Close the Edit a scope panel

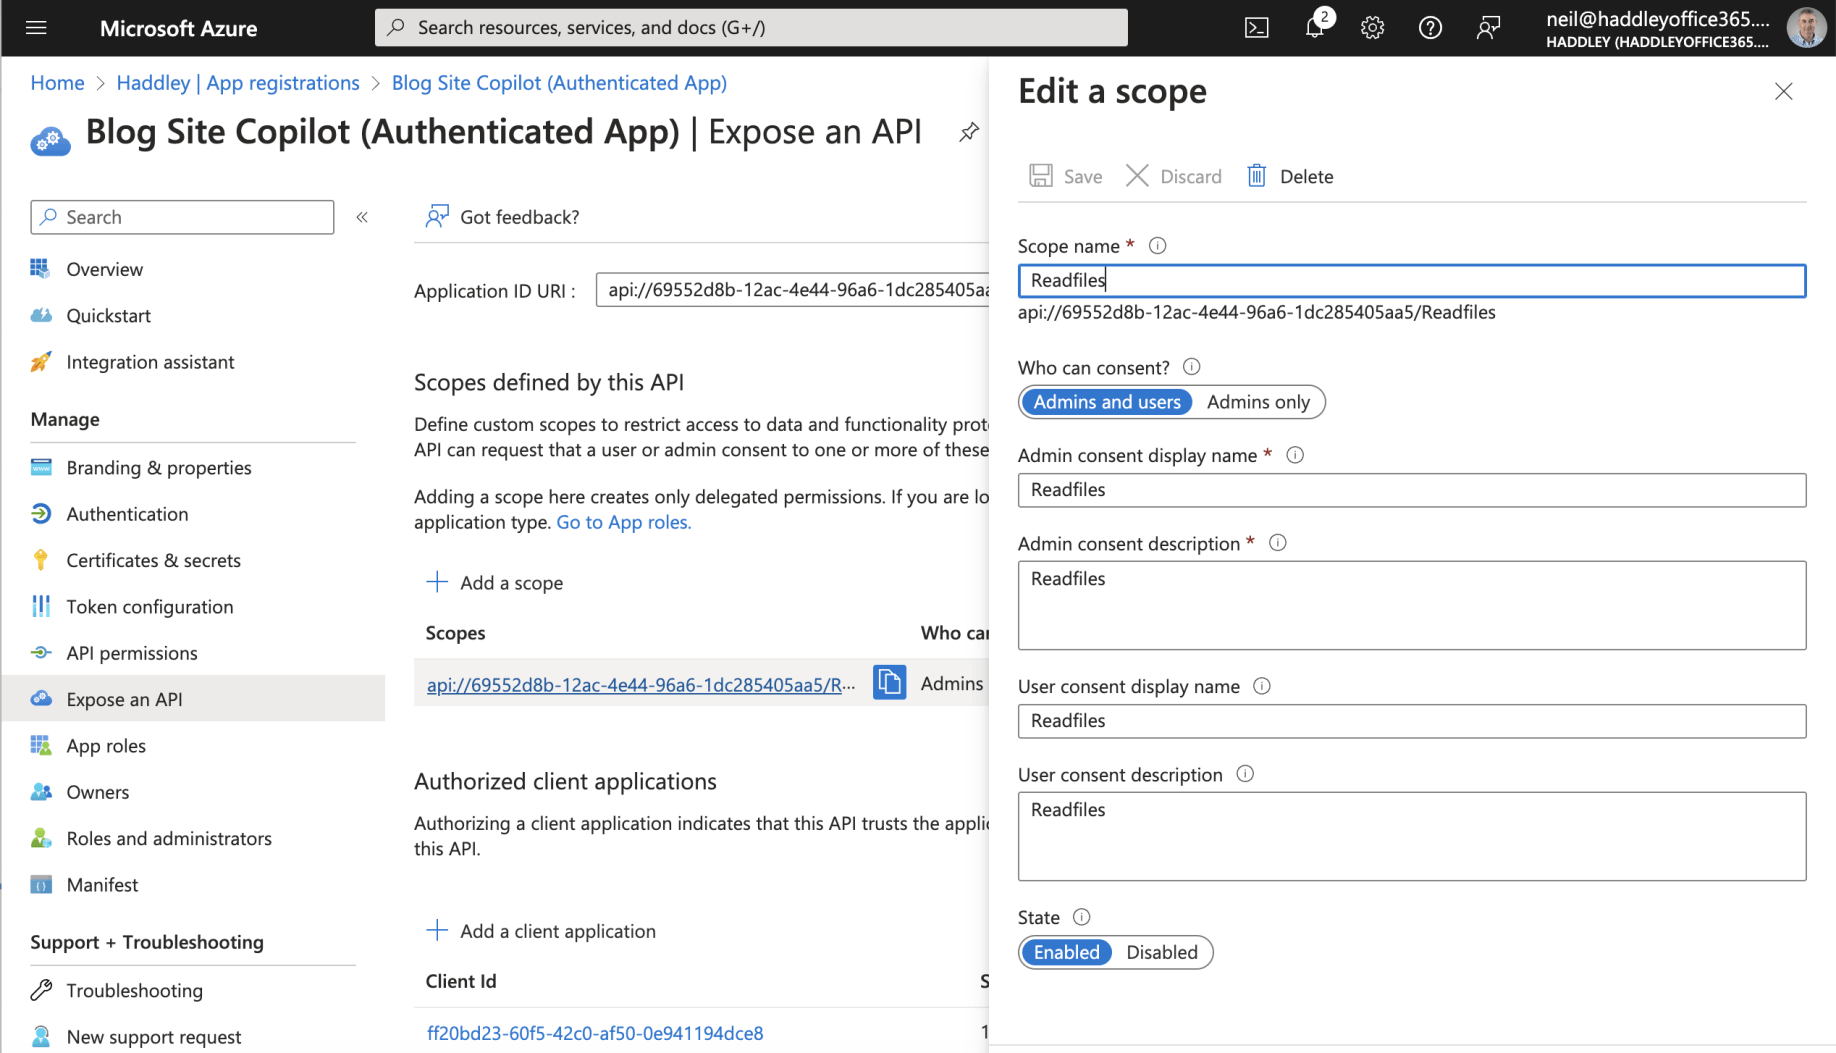tap(1783, 92)
